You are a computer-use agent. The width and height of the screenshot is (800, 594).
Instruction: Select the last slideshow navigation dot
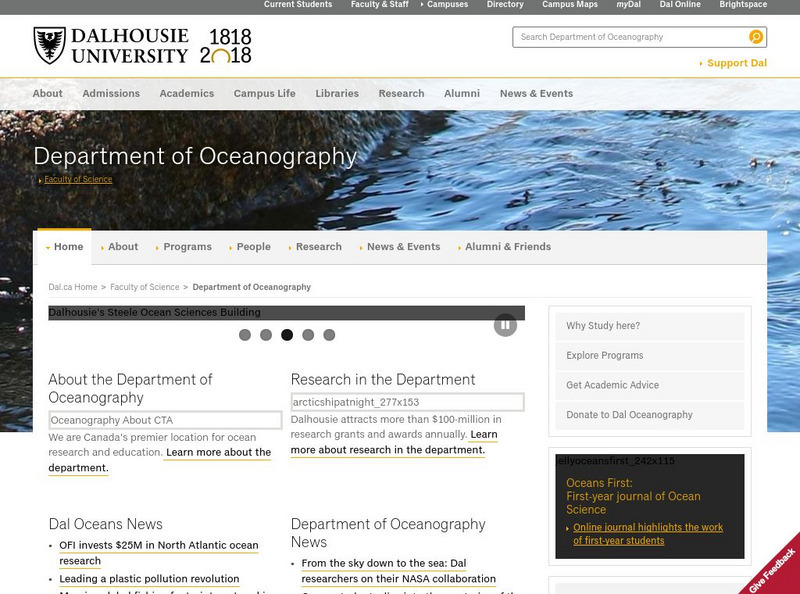(330, 336)
